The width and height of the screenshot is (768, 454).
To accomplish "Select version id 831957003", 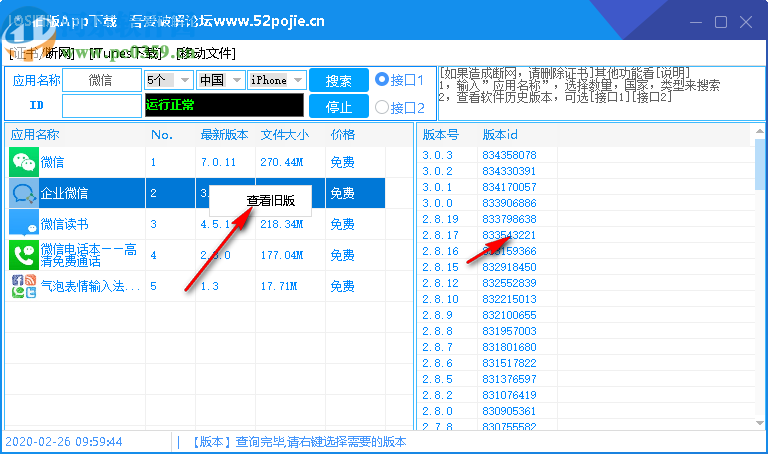I will (x=509, y=331).
